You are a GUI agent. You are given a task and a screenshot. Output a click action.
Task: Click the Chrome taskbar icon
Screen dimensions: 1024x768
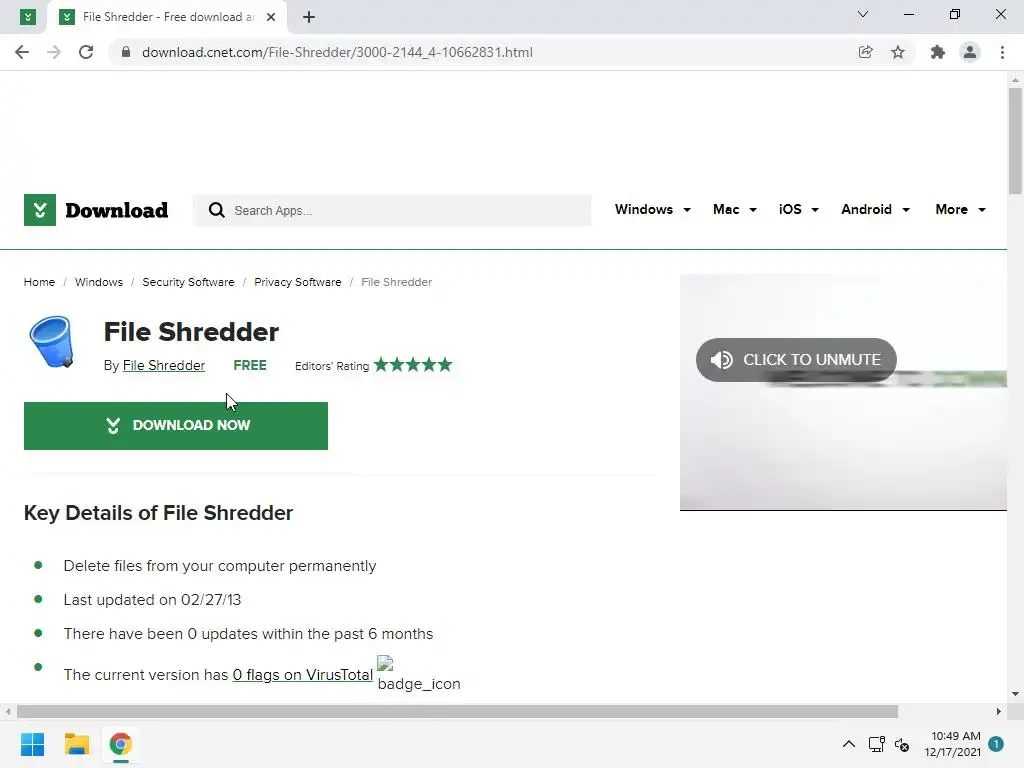121,744
